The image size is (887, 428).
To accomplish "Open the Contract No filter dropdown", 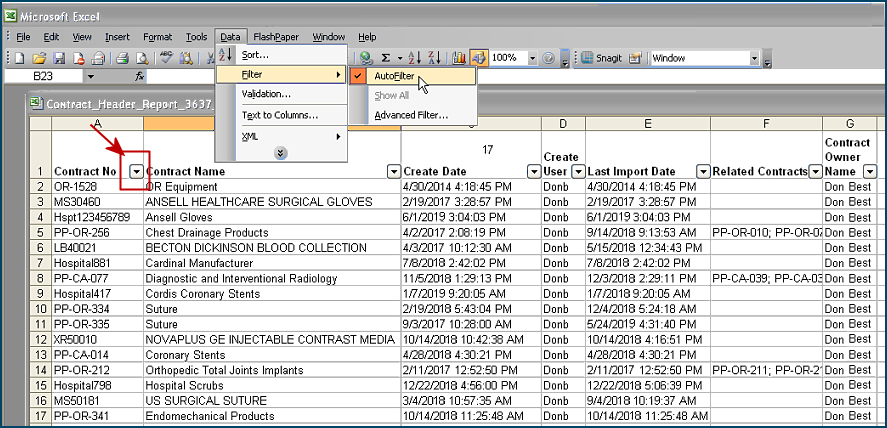I will coord(136,171).
